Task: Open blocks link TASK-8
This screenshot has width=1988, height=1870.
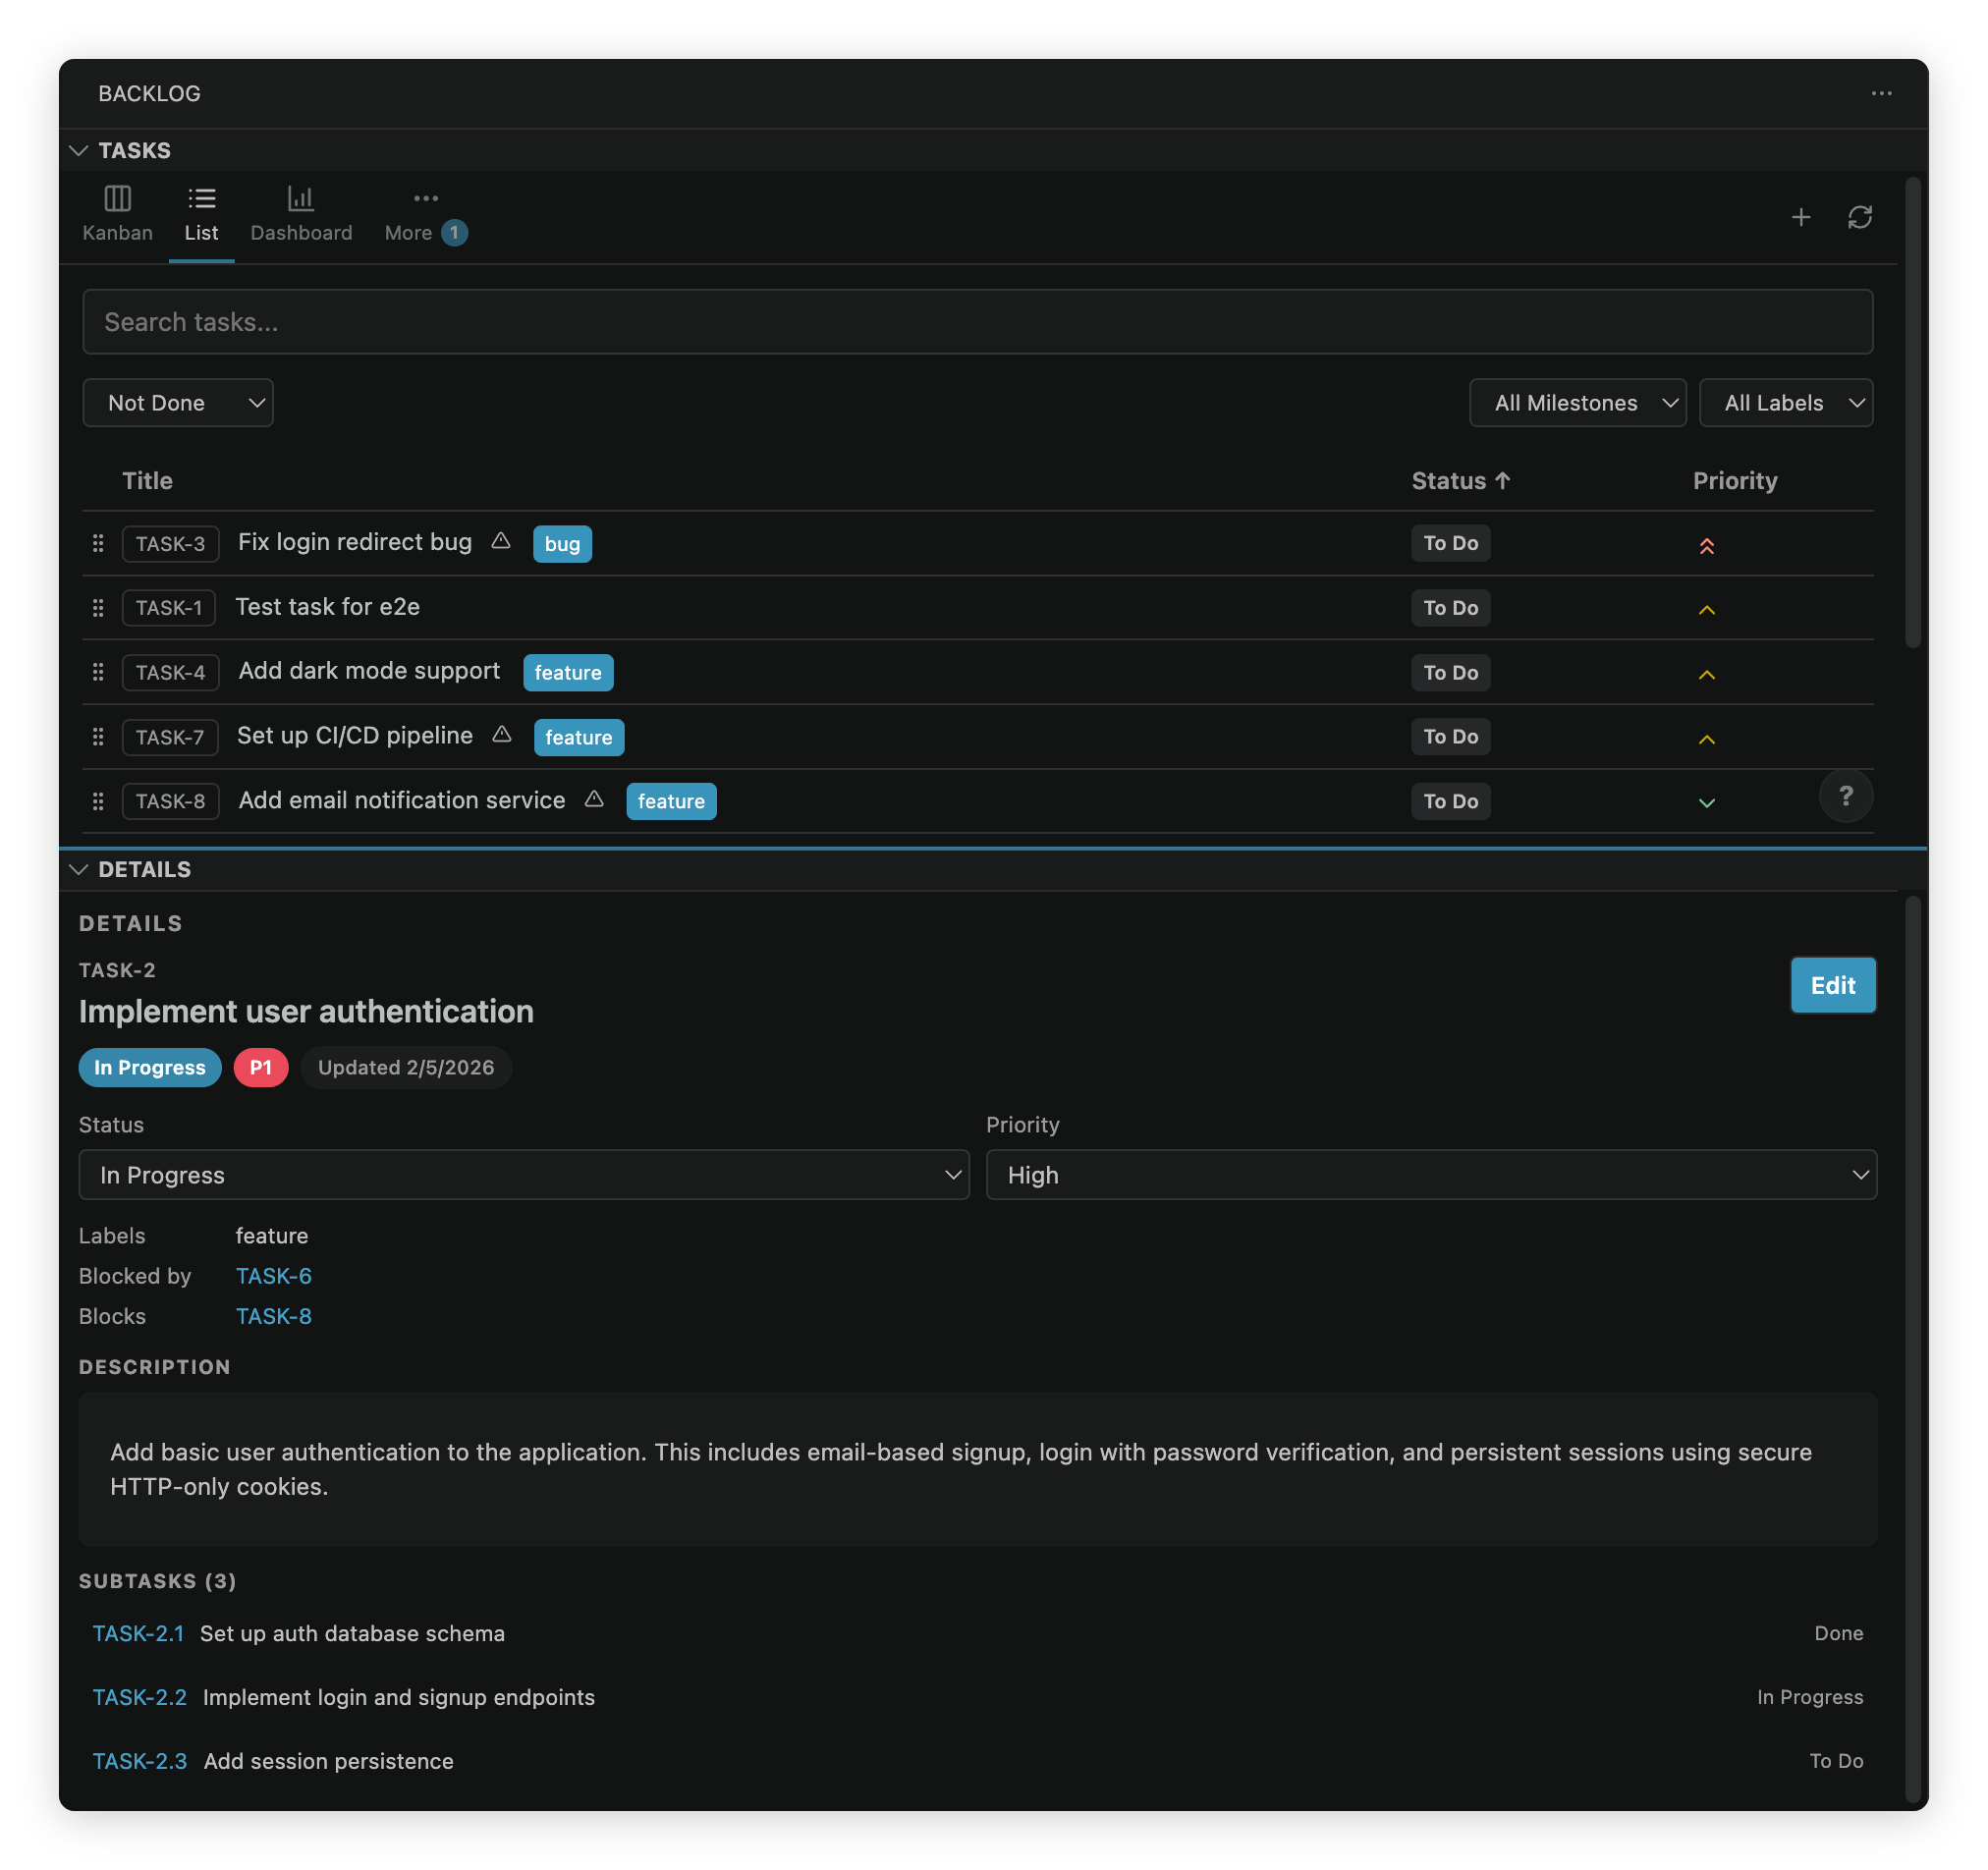Action: (x=273, y=1316)
